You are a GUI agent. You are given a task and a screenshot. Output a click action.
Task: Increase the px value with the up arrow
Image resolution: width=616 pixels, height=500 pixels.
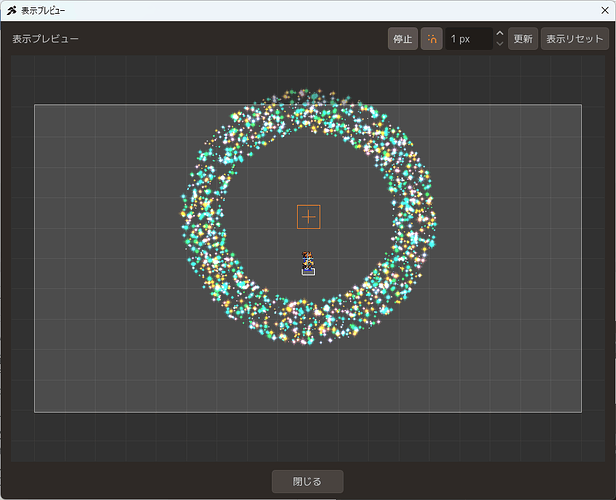500,34
